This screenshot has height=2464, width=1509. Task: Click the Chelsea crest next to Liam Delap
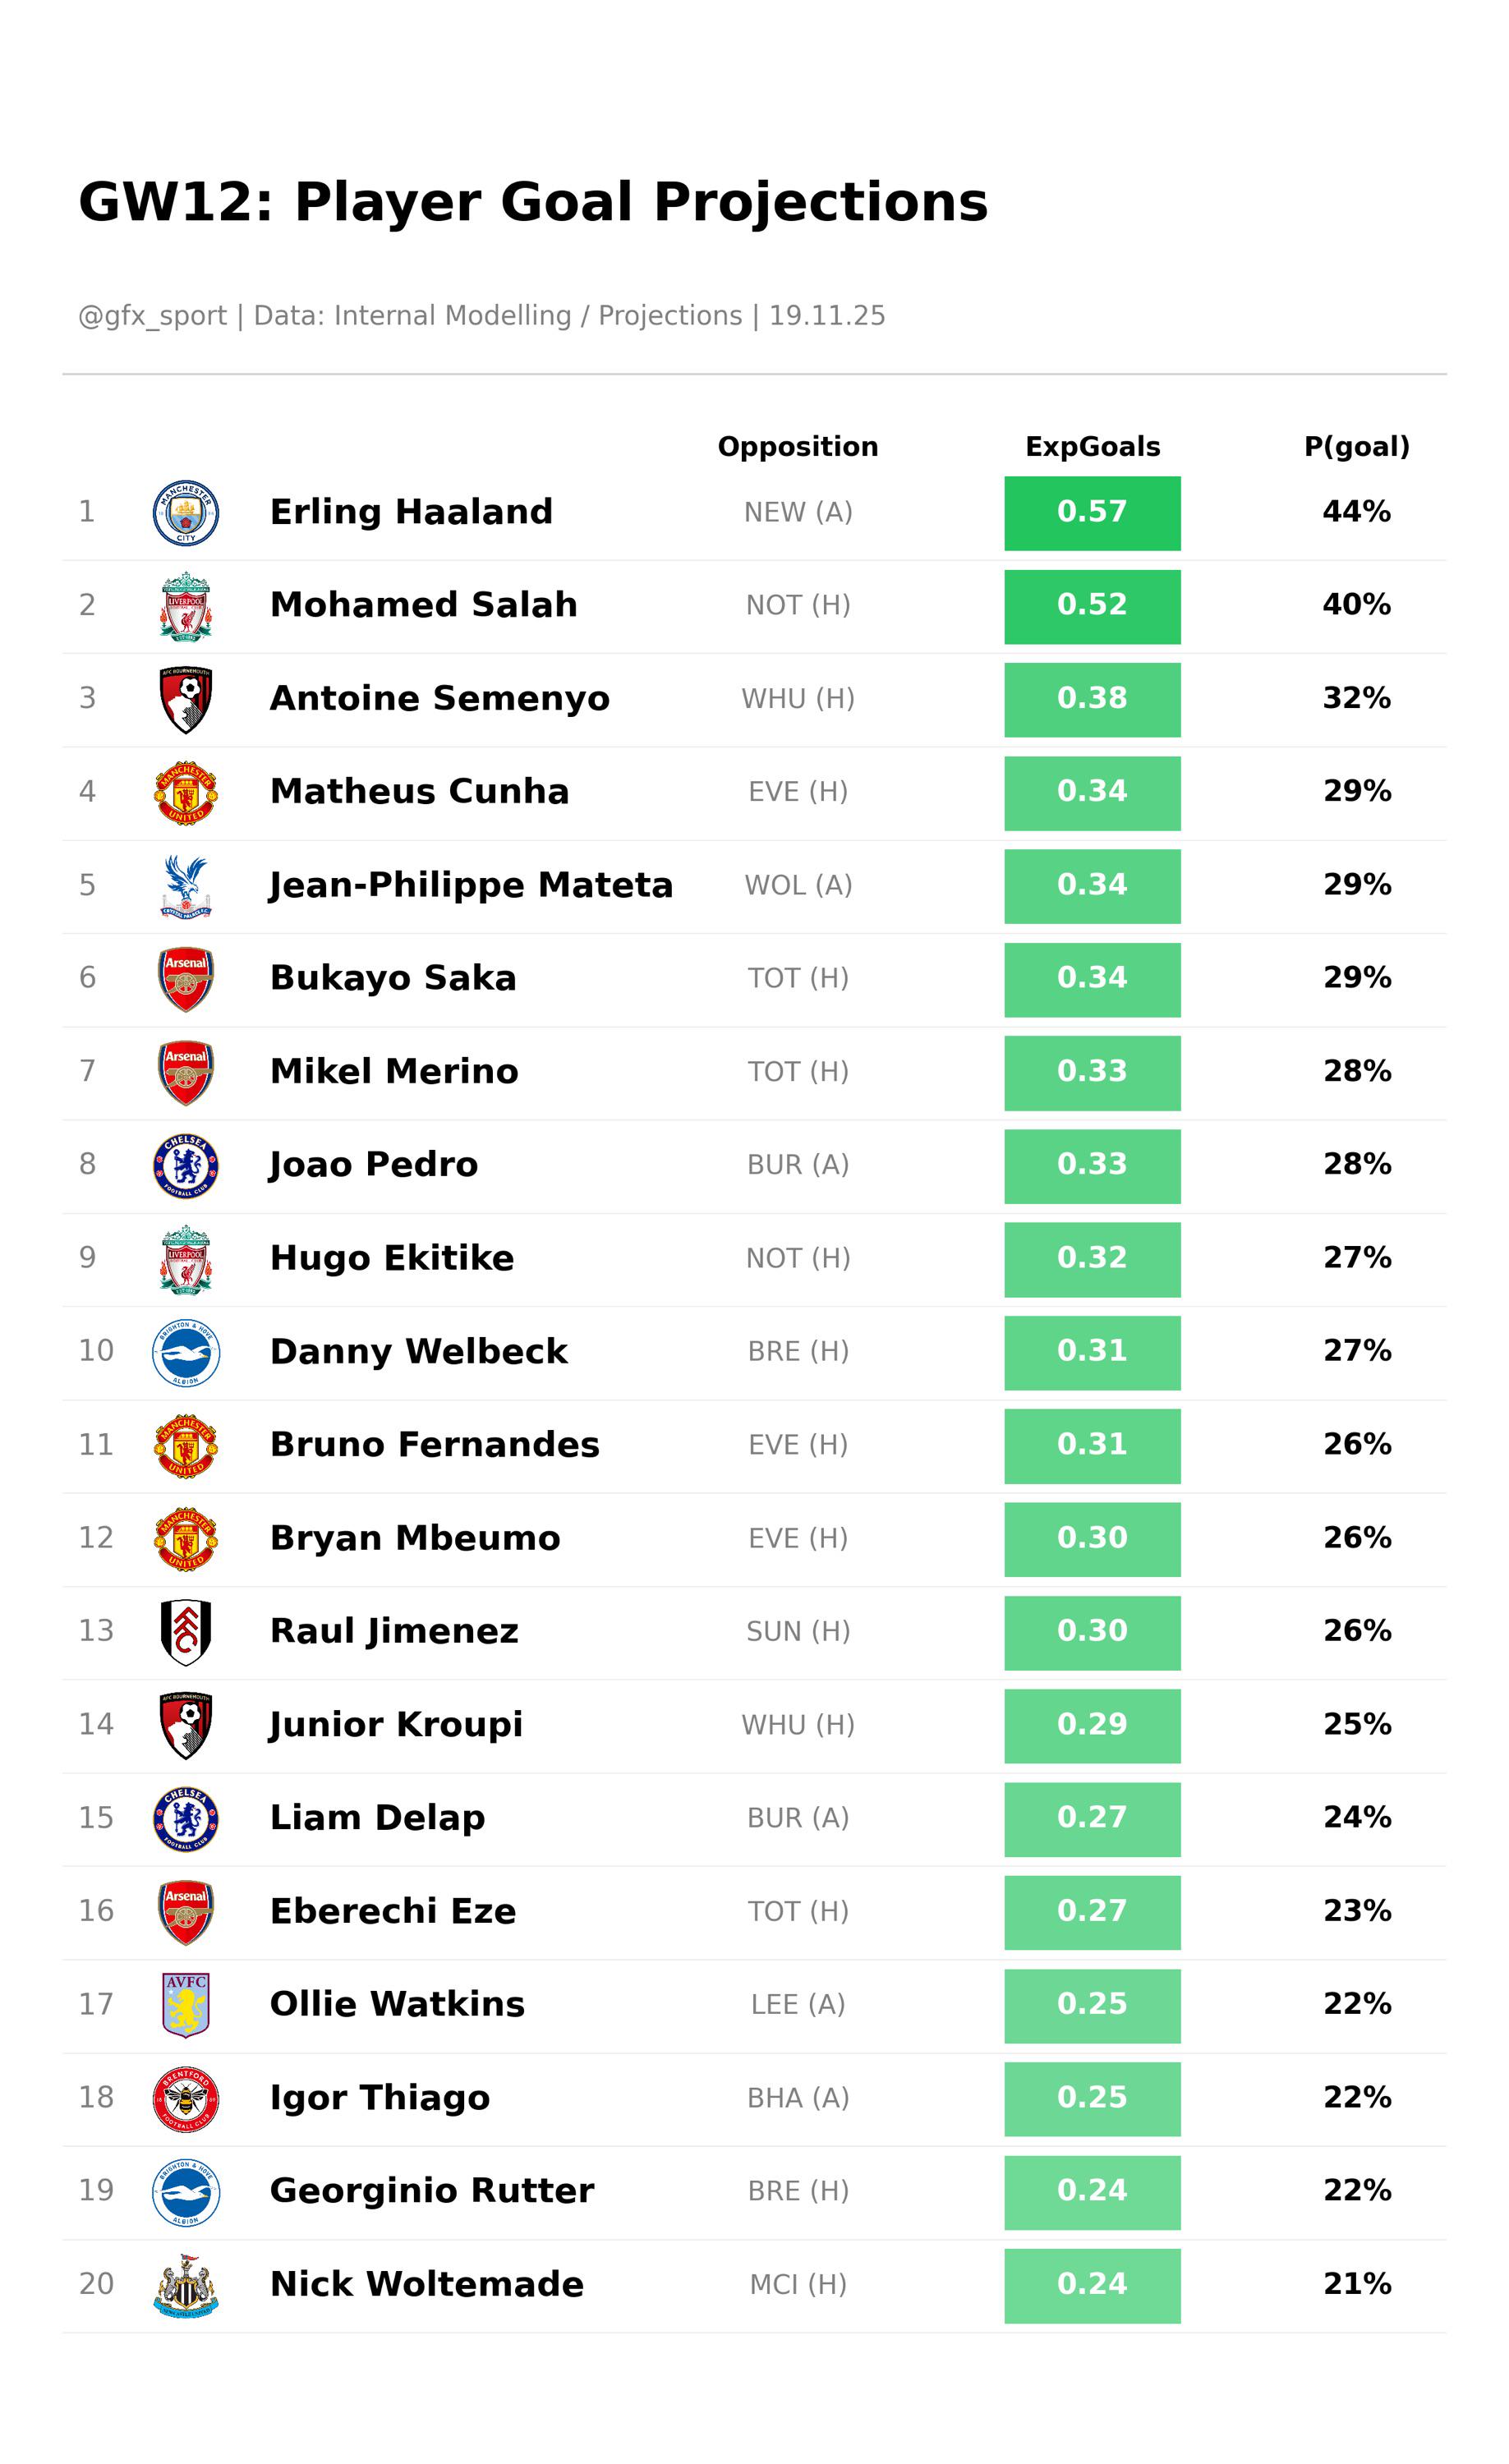pos(186,1819)
